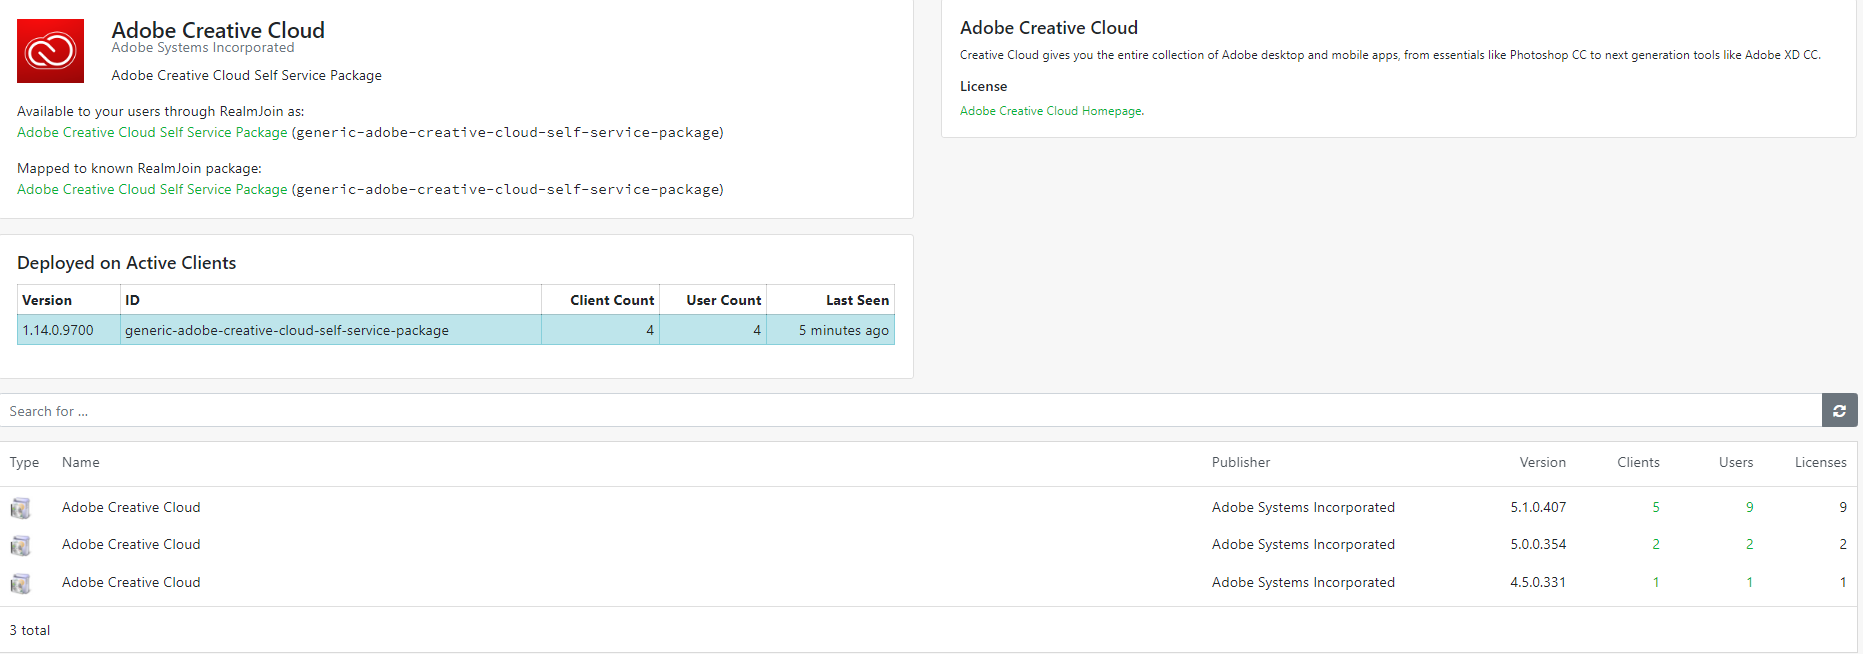Viewport: 1863px width, 654px height.
Task: Click the publisher cell for version 5.0.0.354
Action: tap(1303, 544)
